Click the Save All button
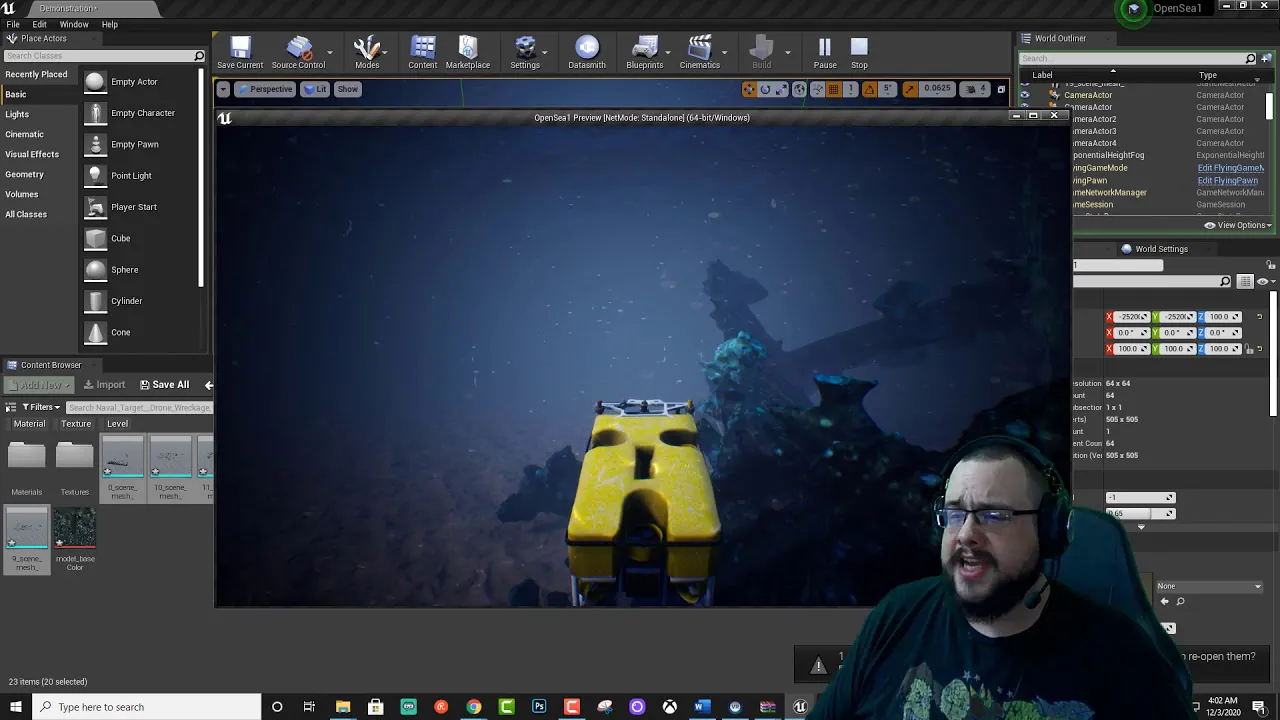The image size is (1280, 720). [x=164, y=385]
